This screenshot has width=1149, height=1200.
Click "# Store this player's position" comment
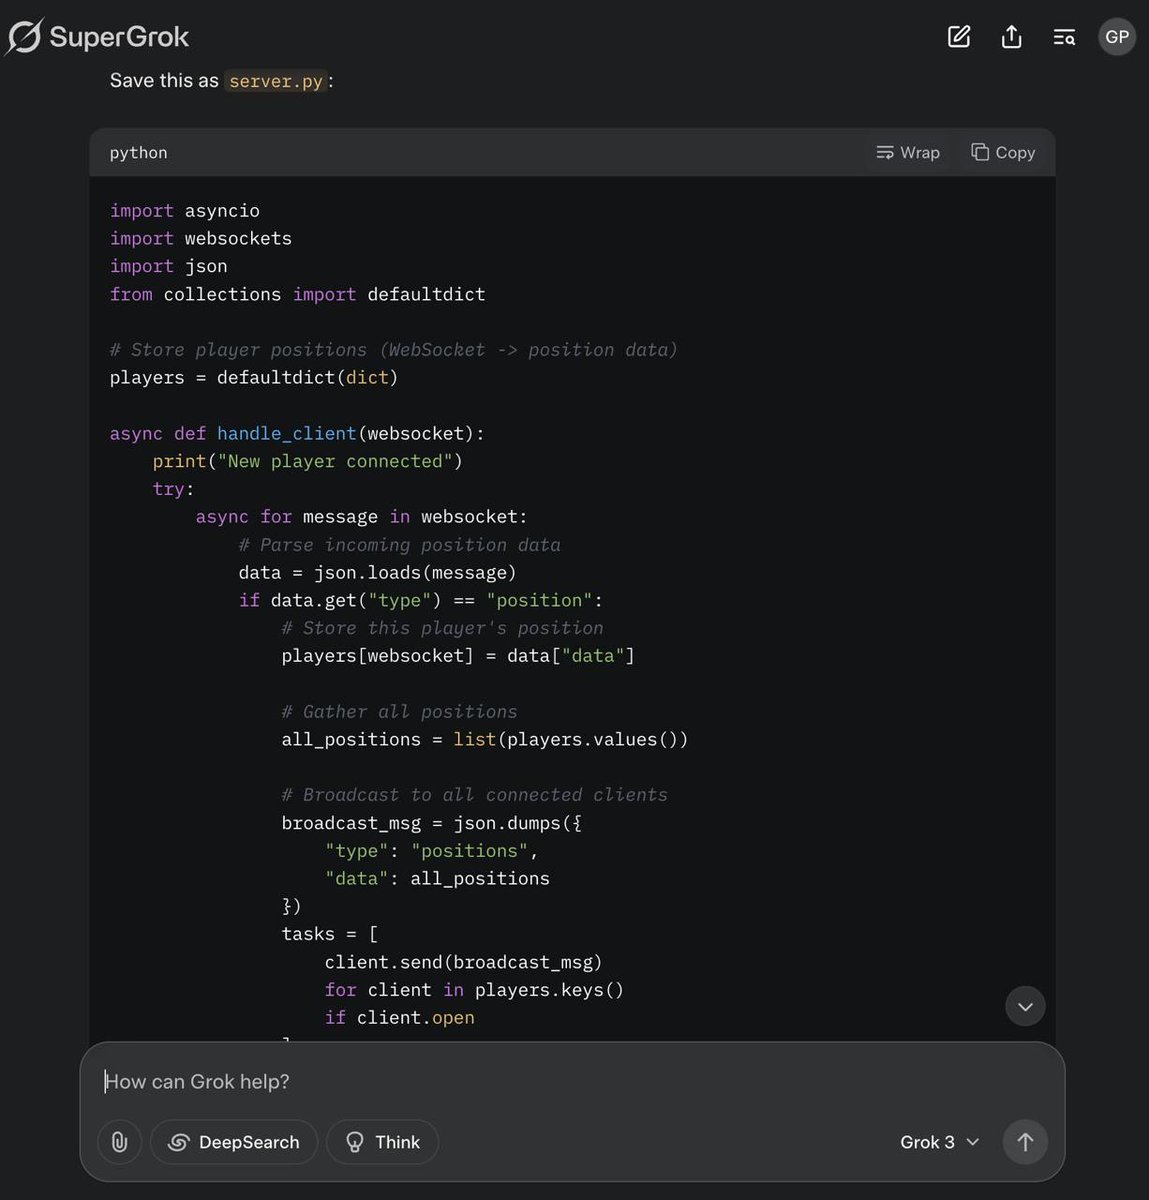(x=442, y=627)
